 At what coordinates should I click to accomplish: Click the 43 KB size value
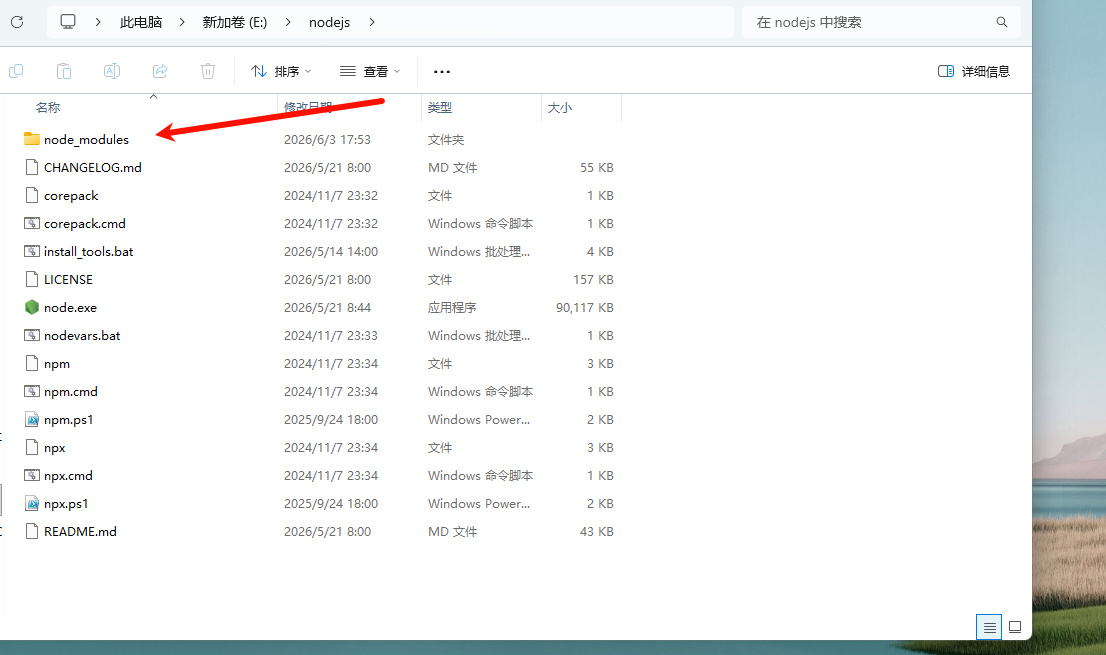(x=597, y=532)
